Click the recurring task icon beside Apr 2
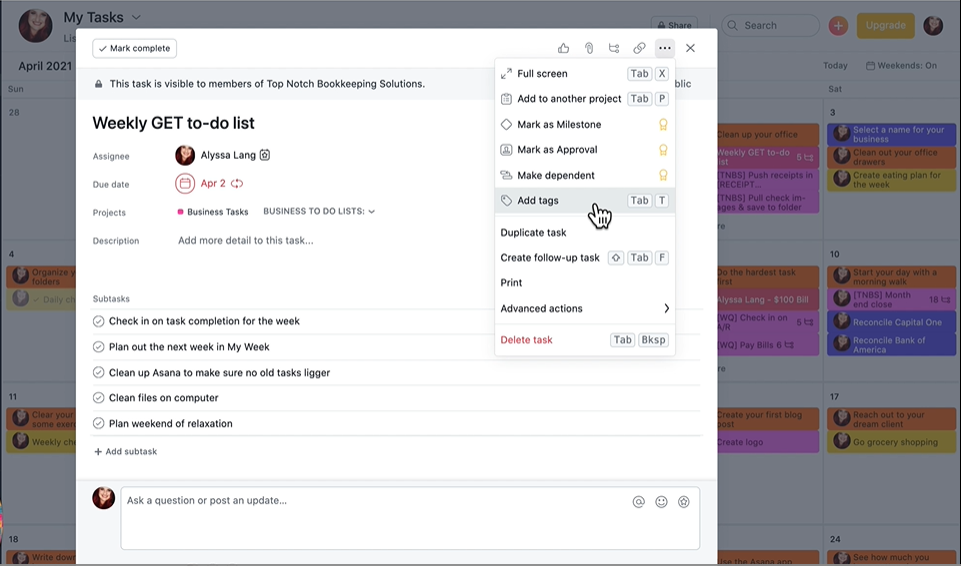This screenshot has width=961, height=566. point(237,183)
